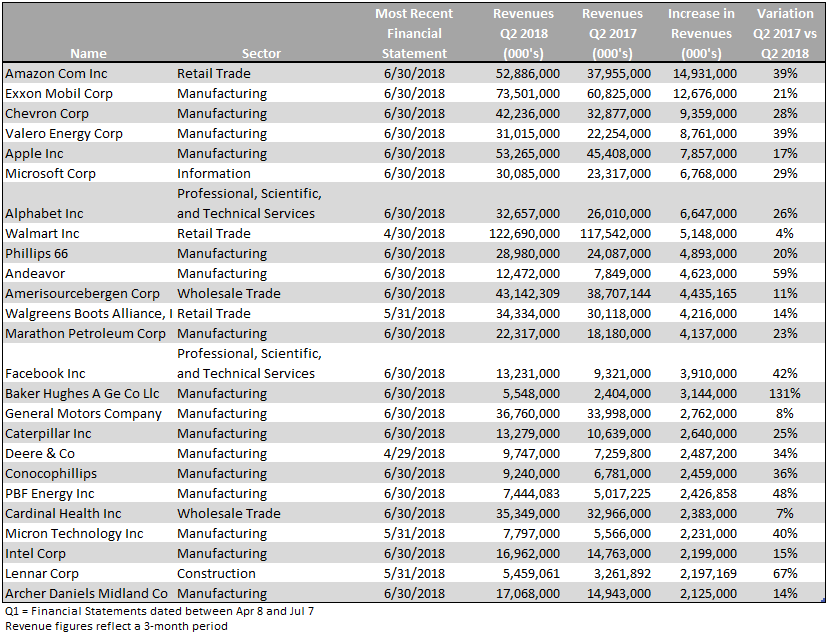The height and width of the screenshot is (635, 829).
Task: Click the 37,955,000 Q2 2017 value
Action: click(x=619, y=73)
